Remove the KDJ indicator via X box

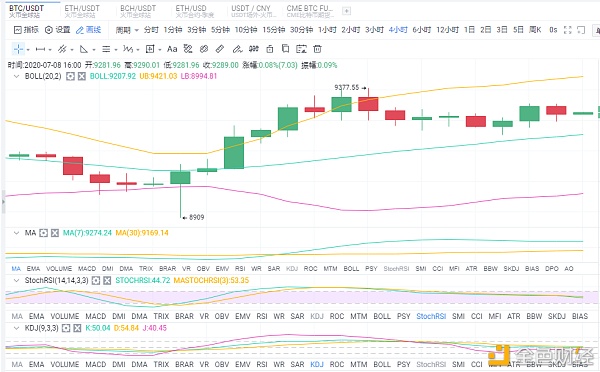click(x=77, y=328)
